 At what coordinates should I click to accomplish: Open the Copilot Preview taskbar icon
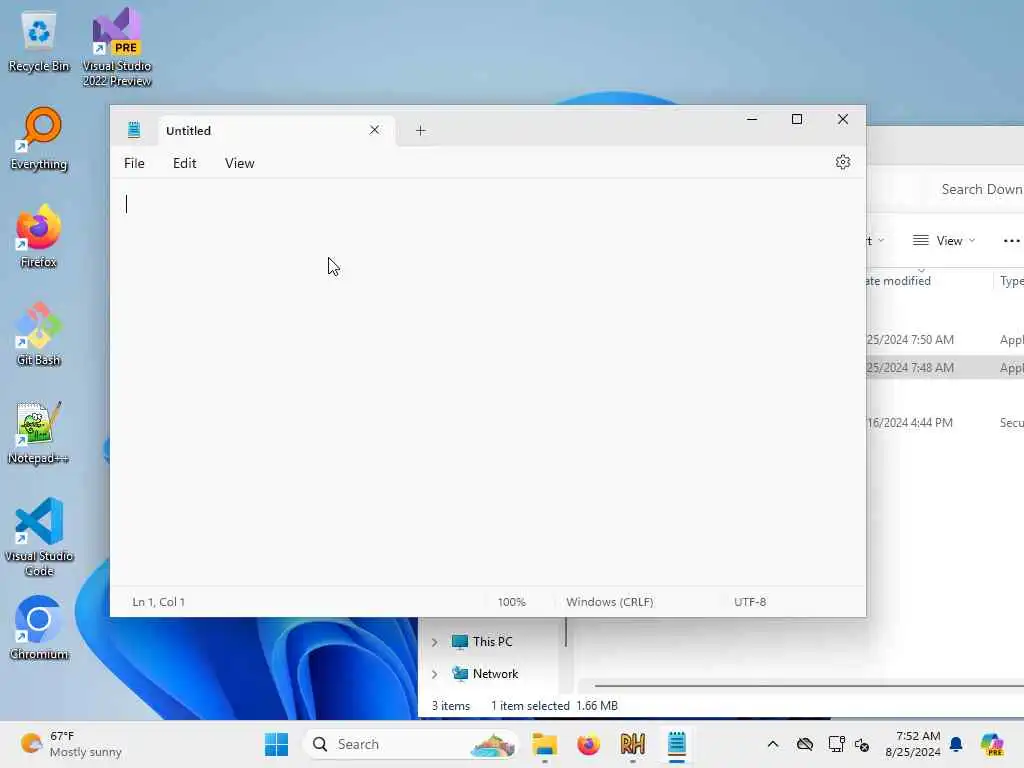(x=992, y=744)
